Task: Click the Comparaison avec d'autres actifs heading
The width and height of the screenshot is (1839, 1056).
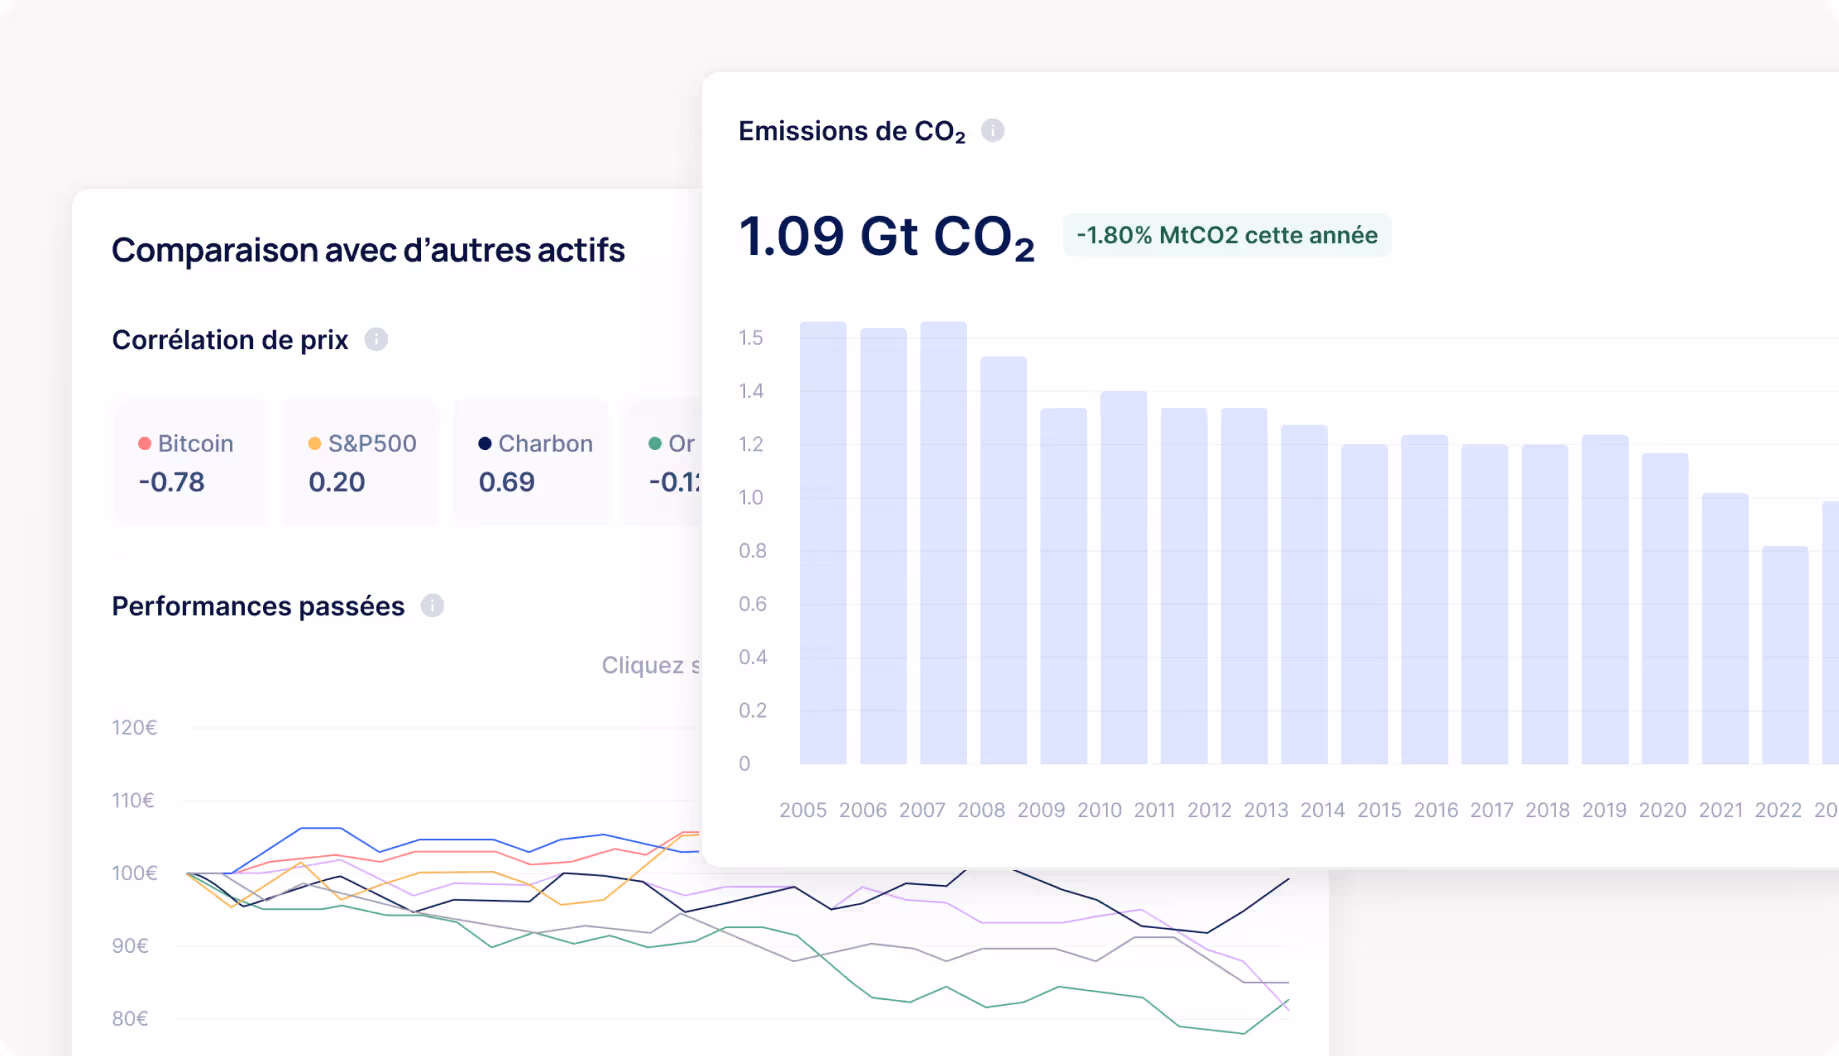Action: click(368, 250)
